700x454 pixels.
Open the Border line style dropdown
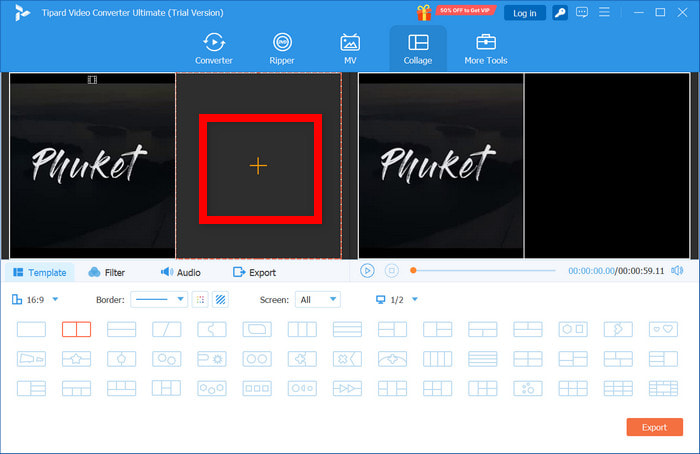tap(160, 299)
